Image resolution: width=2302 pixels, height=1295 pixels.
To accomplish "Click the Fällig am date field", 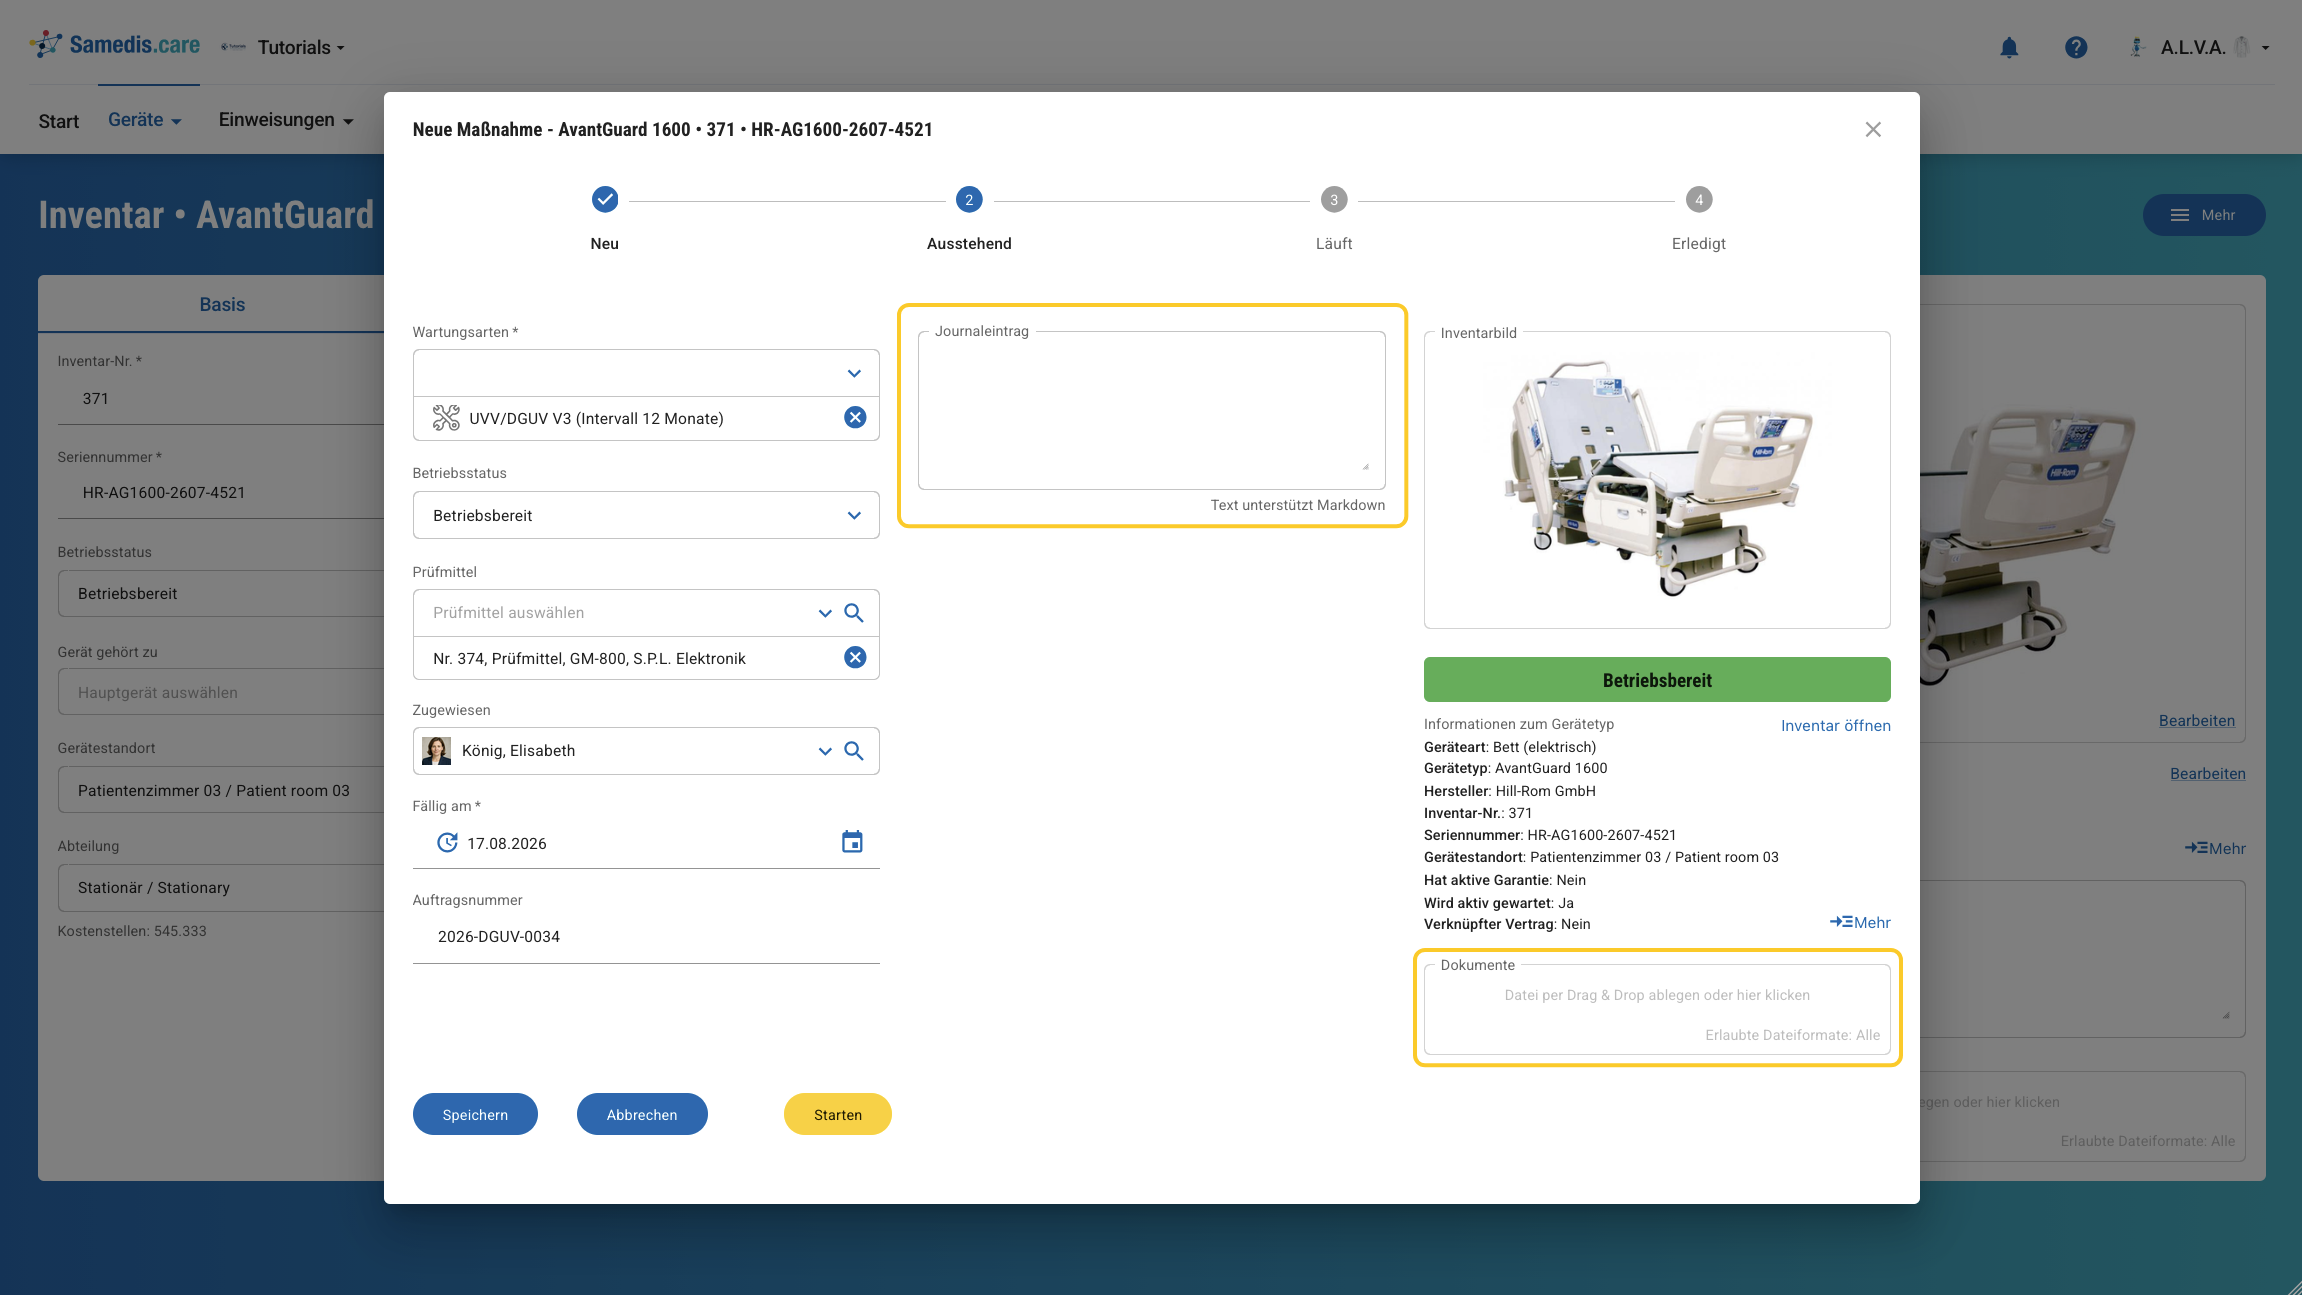I will click(646, 843).
